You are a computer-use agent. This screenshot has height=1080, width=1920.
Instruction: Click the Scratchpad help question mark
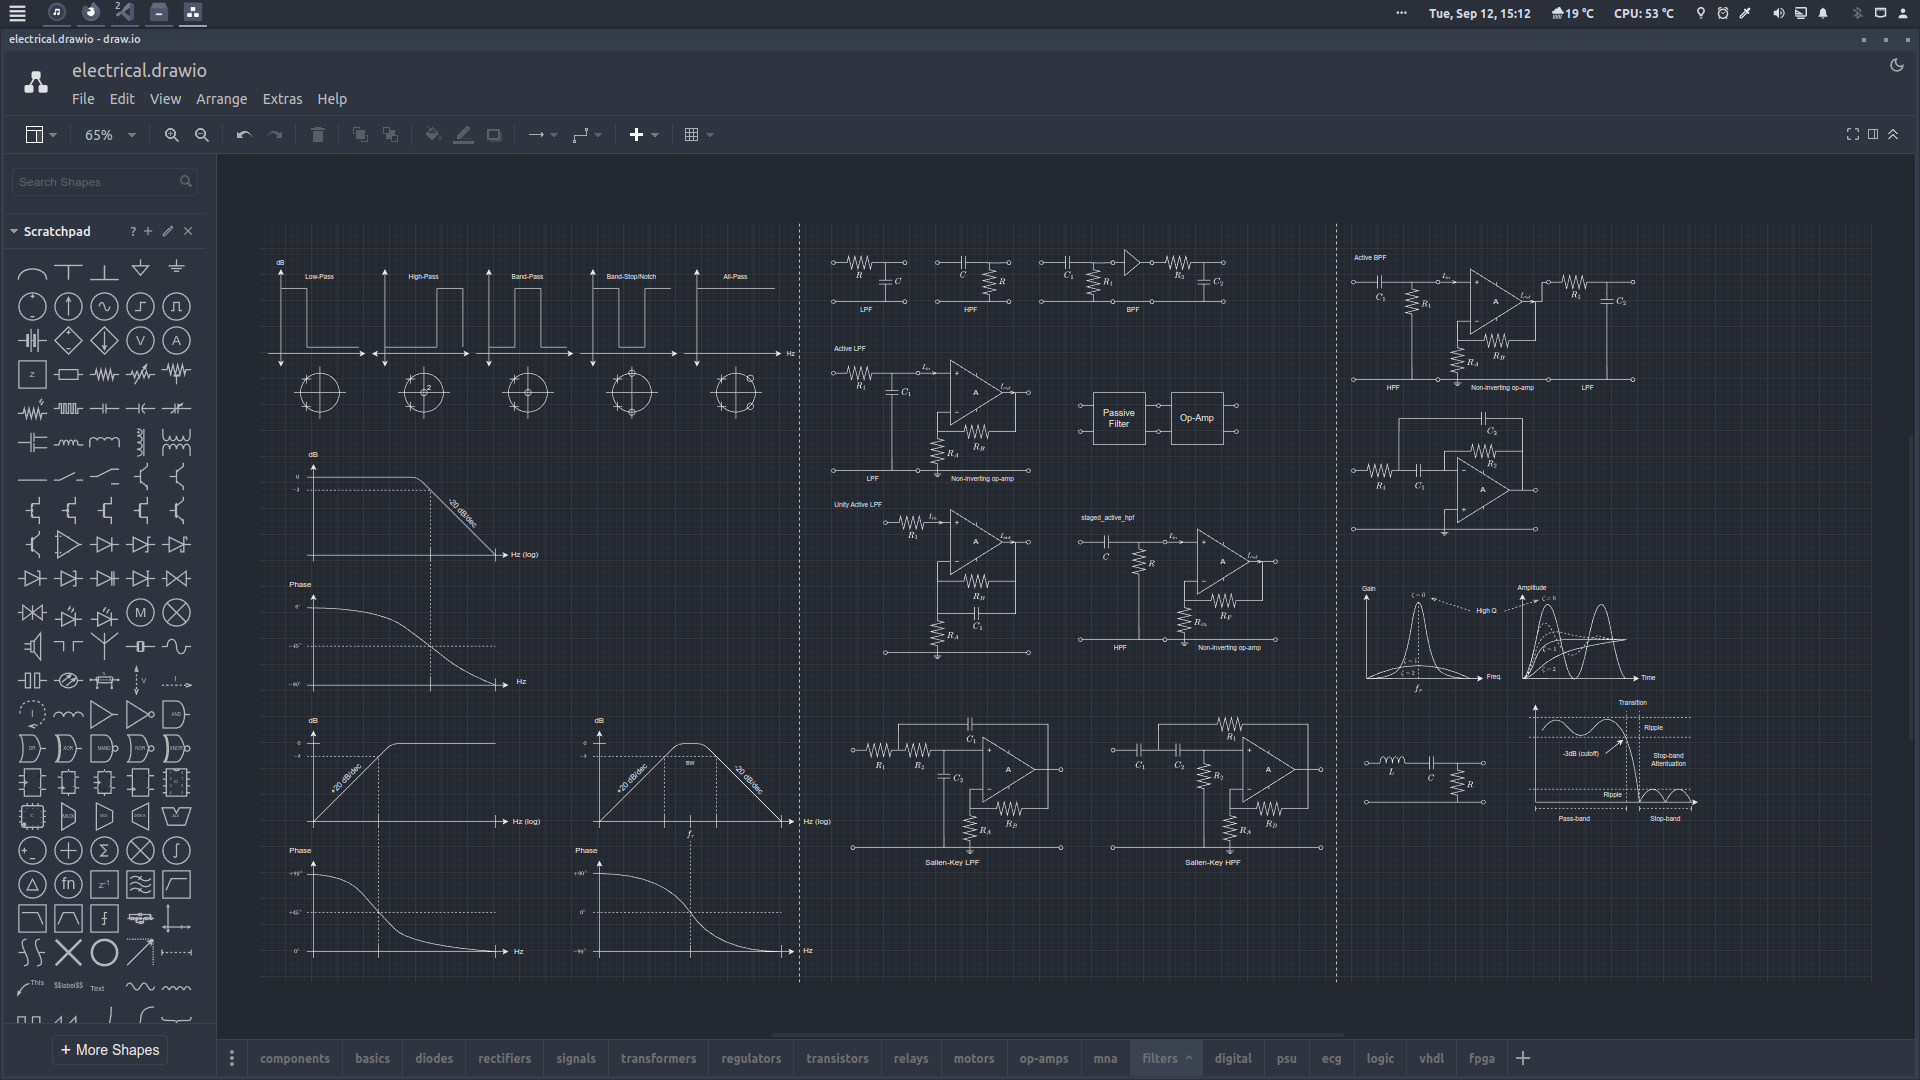(132, 231)
